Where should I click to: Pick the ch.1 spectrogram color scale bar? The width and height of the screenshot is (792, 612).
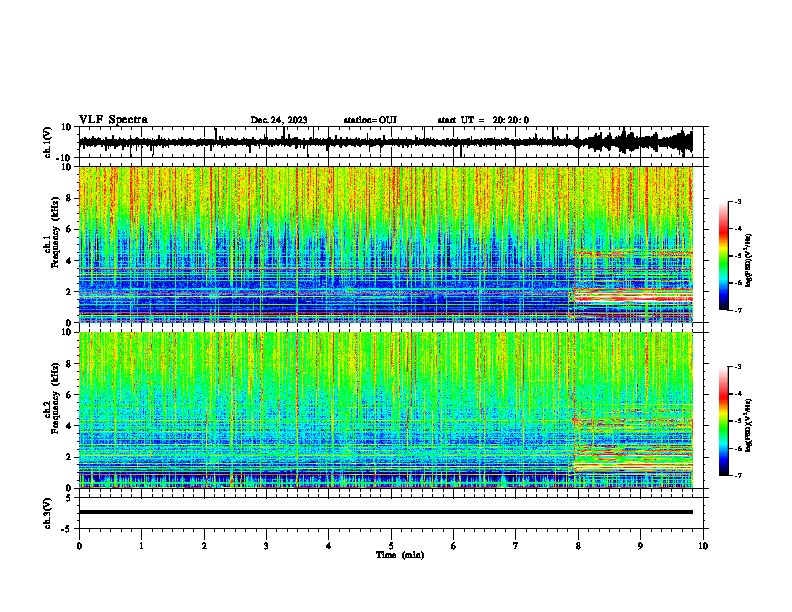pos(723,256)
